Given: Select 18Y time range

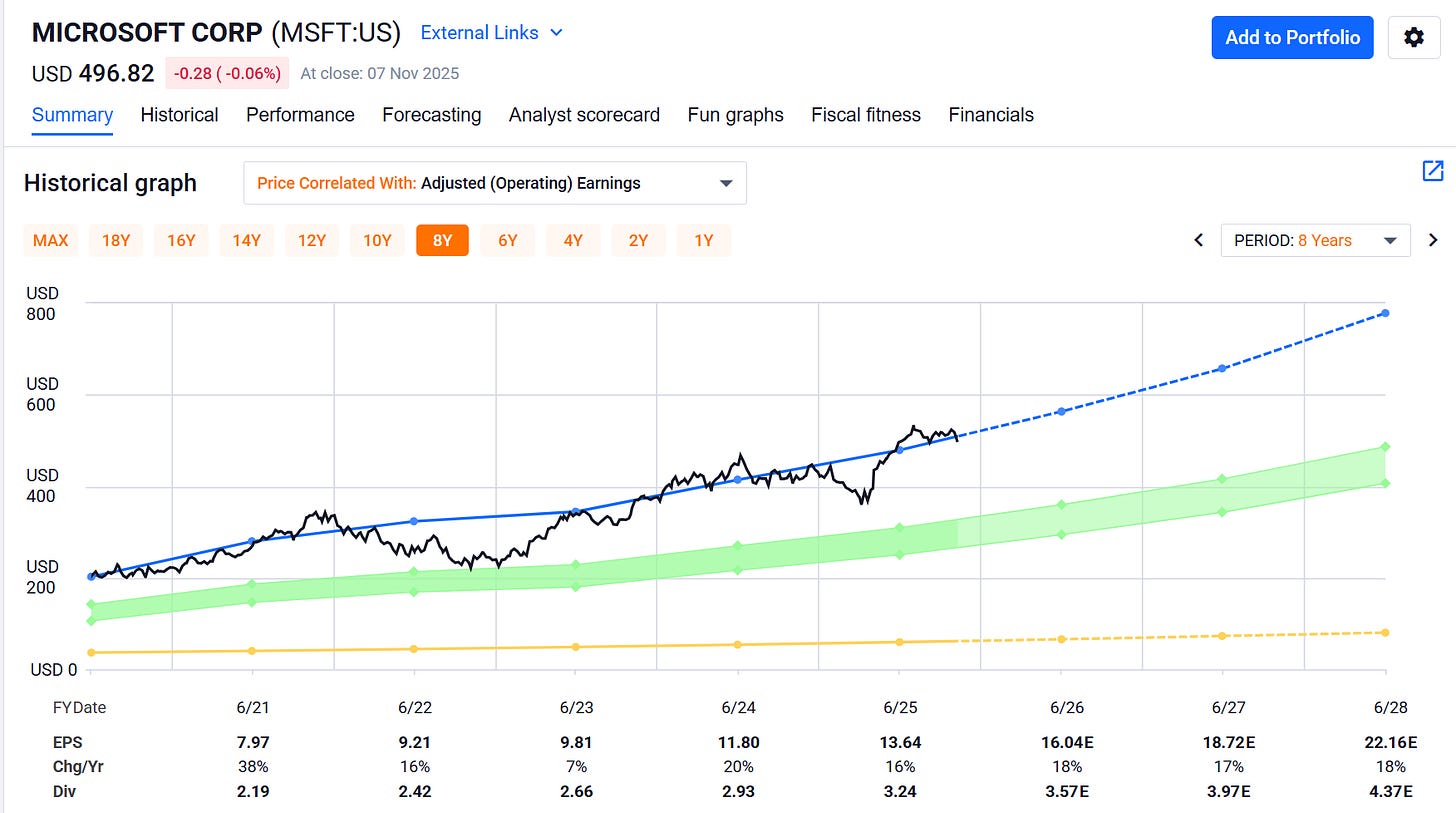Looking at the screenshot, I should click(116, 240).
